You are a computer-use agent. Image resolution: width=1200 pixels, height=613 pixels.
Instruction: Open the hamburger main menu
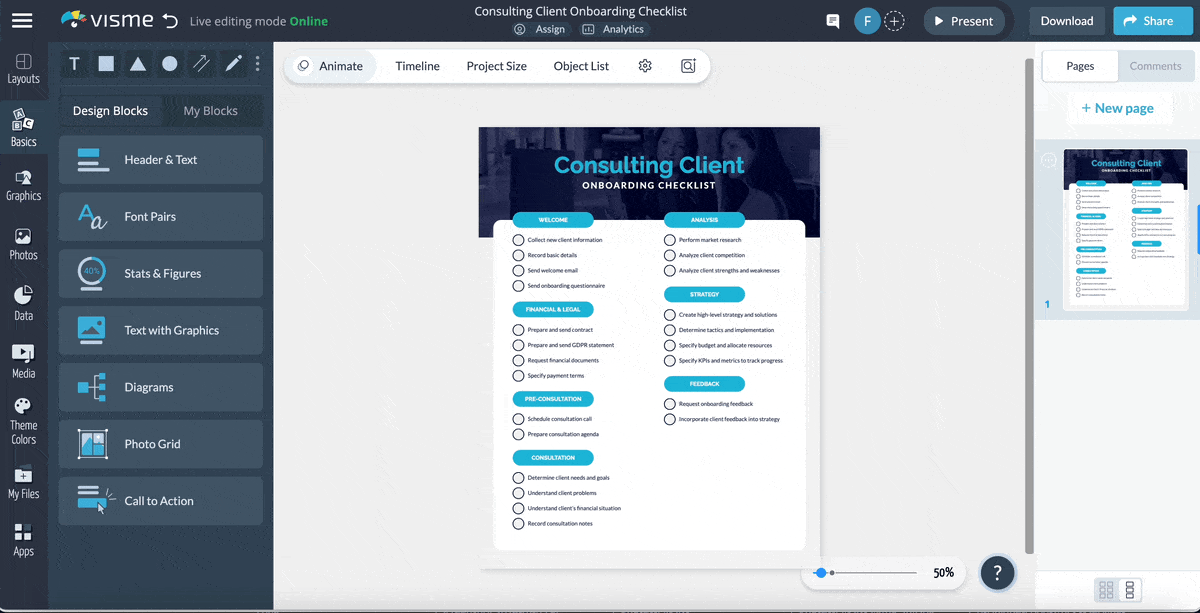click(22, 21)
